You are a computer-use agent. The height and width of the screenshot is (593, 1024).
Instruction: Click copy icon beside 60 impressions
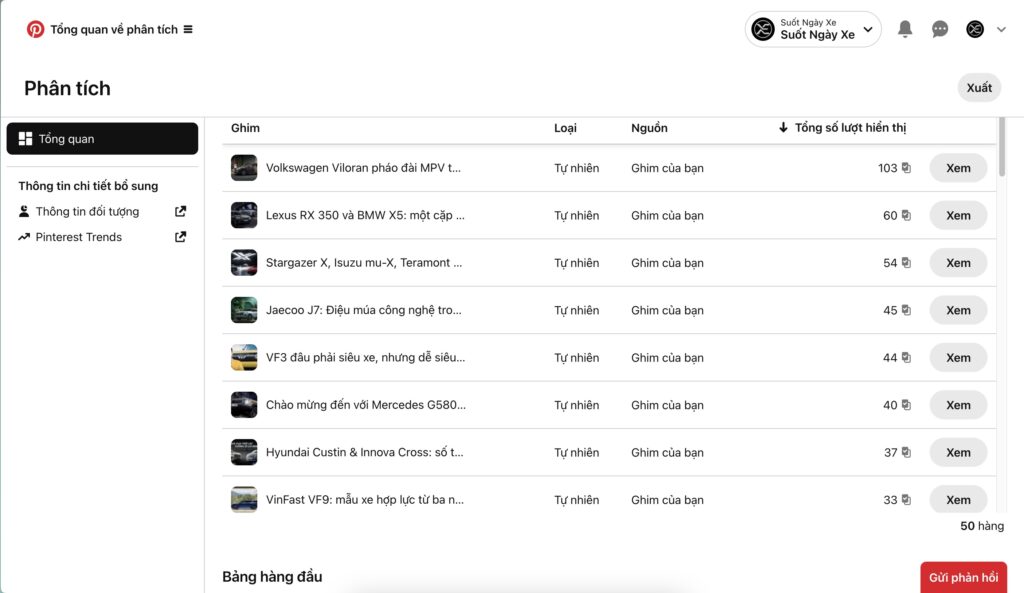(906, 215)
